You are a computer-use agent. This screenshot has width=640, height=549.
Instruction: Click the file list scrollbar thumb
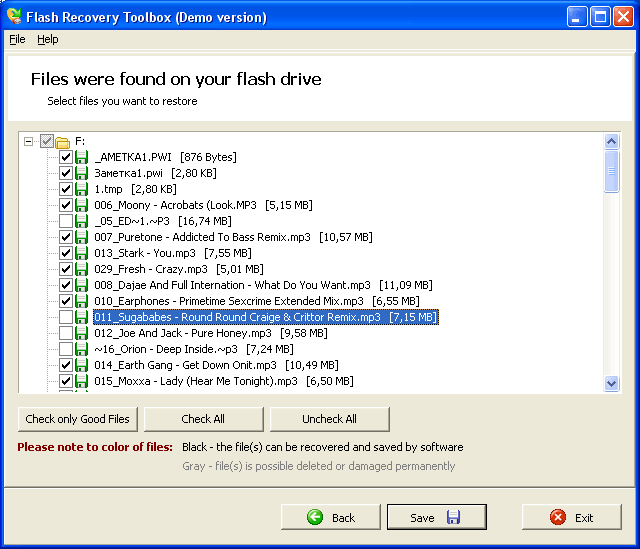click(611, 171)
